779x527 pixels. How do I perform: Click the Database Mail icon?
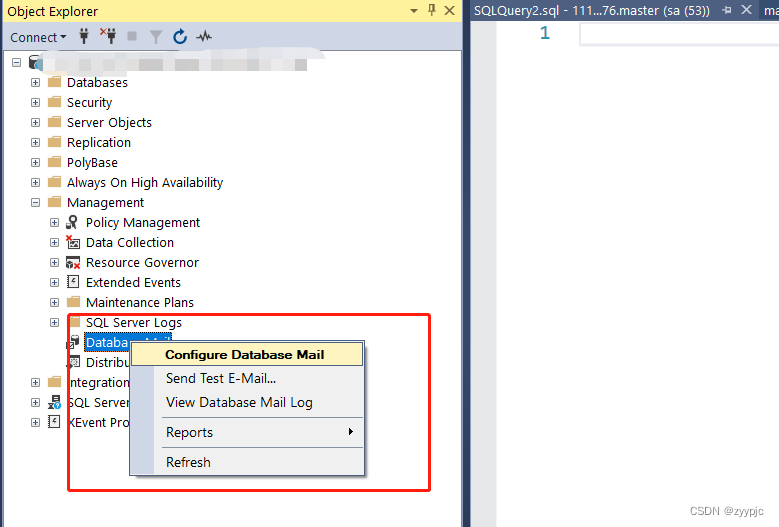coord(74,342)
